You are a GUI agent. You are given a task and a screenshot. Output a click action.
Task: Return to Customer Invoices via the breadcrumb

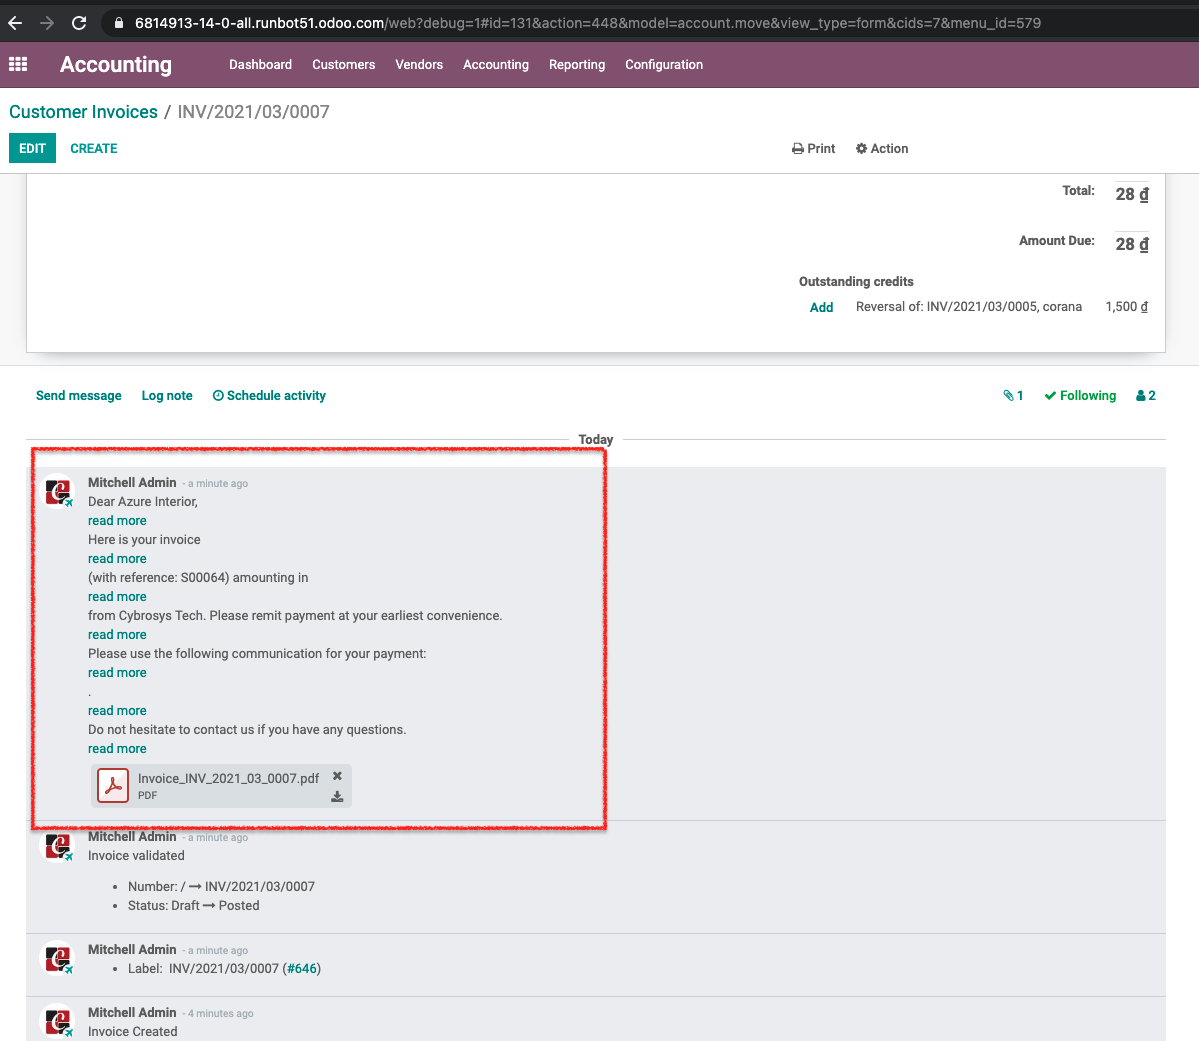83,112
